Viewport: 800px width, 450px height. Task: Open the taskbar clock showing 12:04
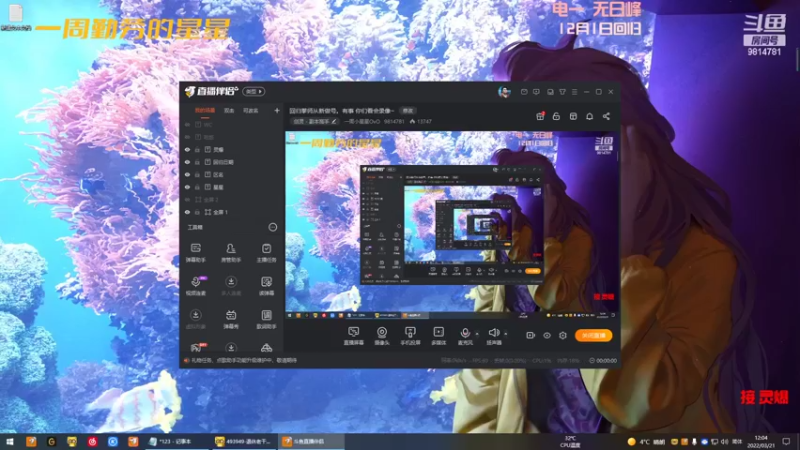[x=761, y=442]
